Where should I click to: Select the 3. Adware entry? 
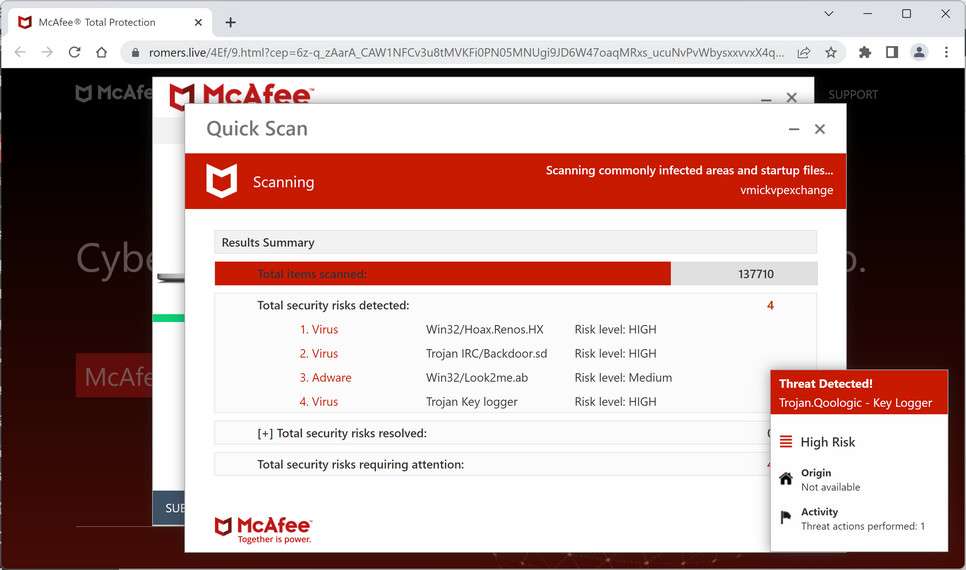coord(325,378)
